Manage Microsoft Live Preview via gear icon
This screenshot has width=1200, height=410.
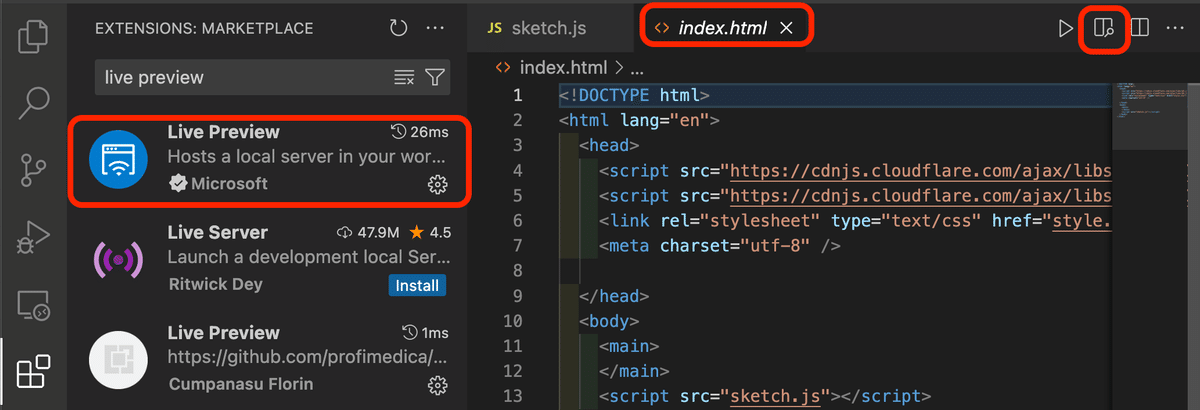(437, 184)
